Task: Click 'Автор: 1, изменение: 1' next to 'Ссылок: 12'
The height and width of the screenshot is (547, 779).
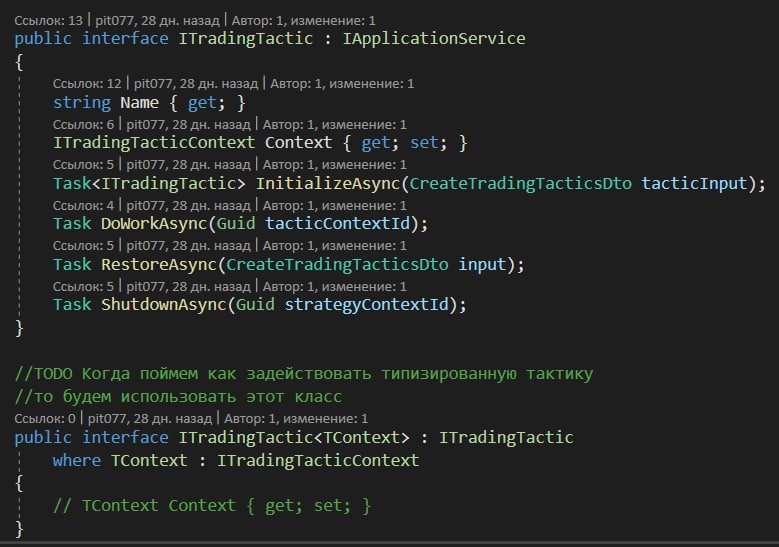Action: tap(342, 83)
